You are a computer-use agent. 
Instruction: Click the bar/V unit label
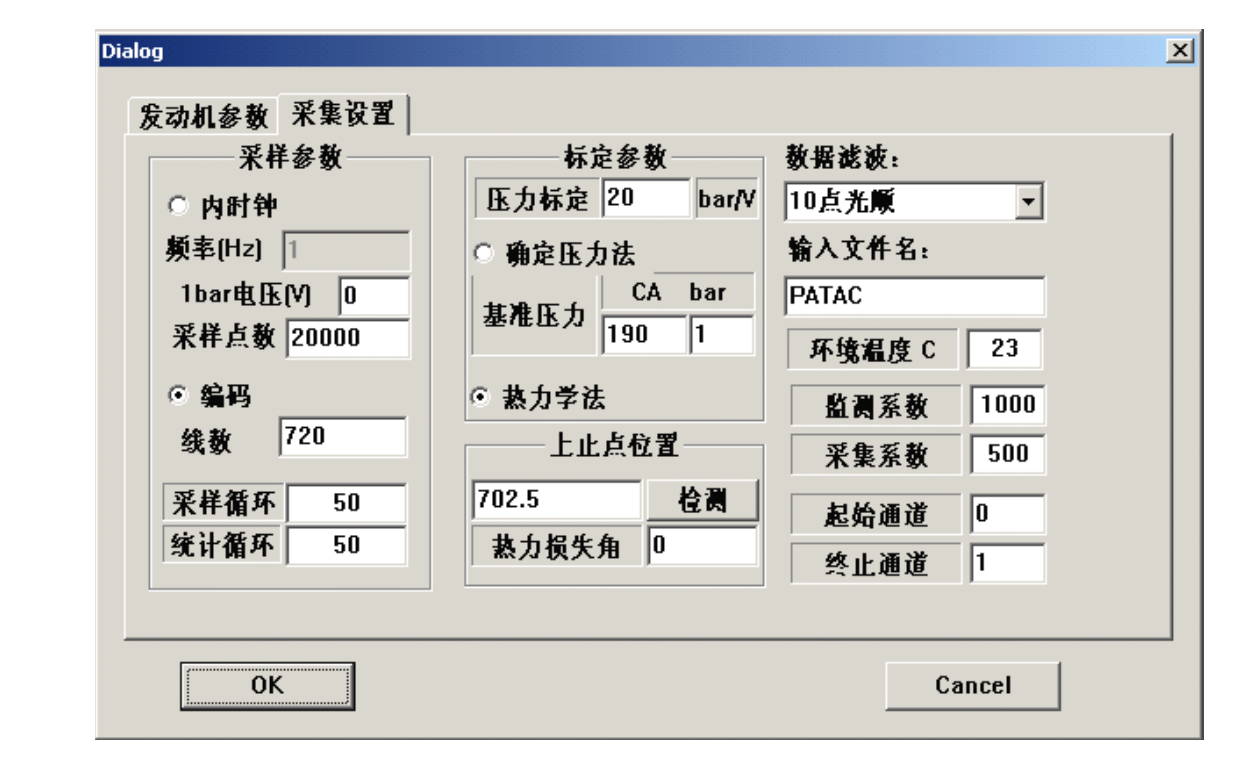pos(725,198)
